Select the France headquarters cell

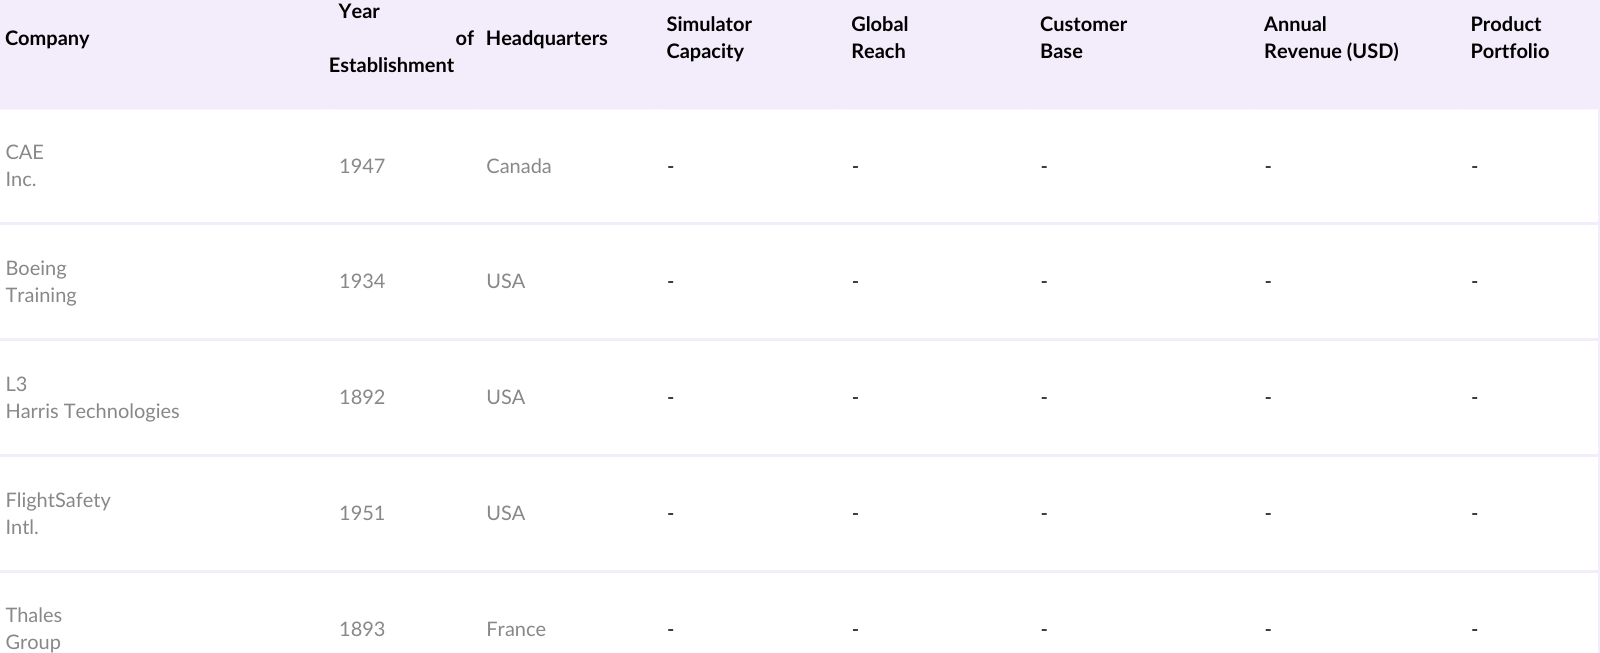[516, 629]
